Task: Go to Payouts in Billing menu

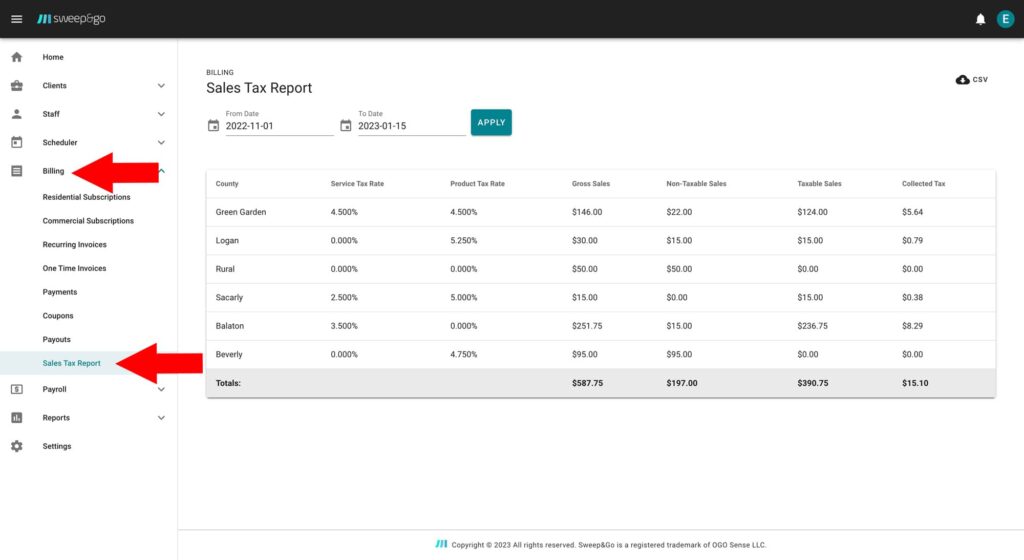Action: pyautogui.click(x=56, y=340)
